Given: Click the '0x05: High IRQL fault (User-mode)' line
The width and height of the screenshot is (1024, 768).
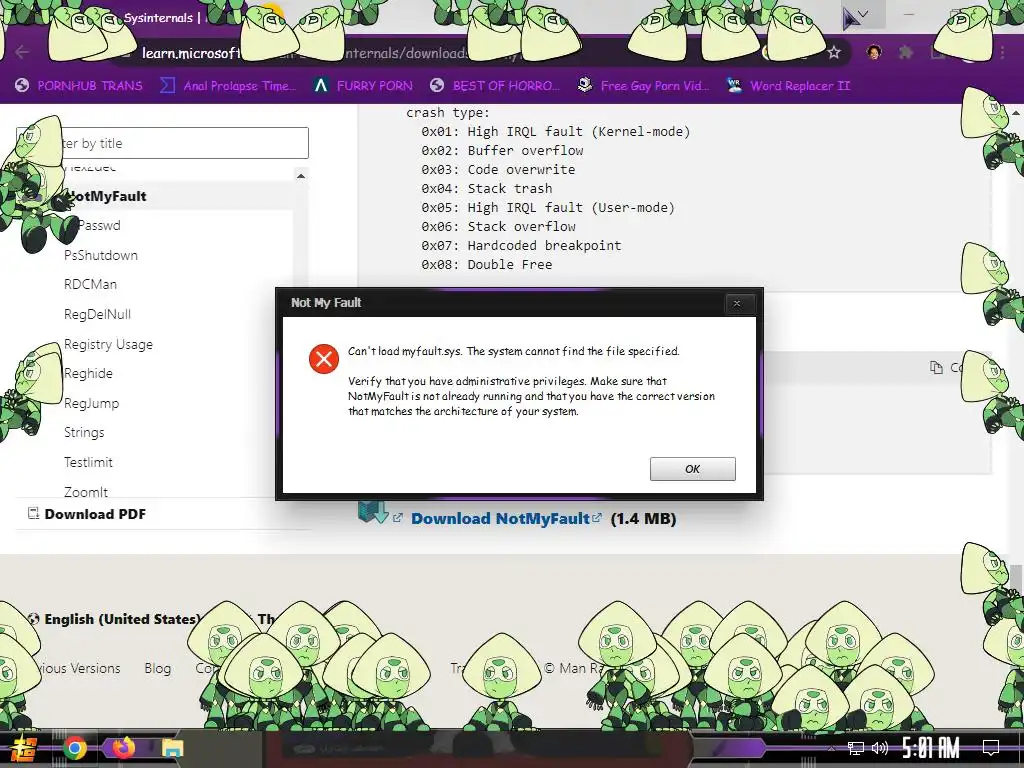Looking at the screenshot, I should coord(548,207).
